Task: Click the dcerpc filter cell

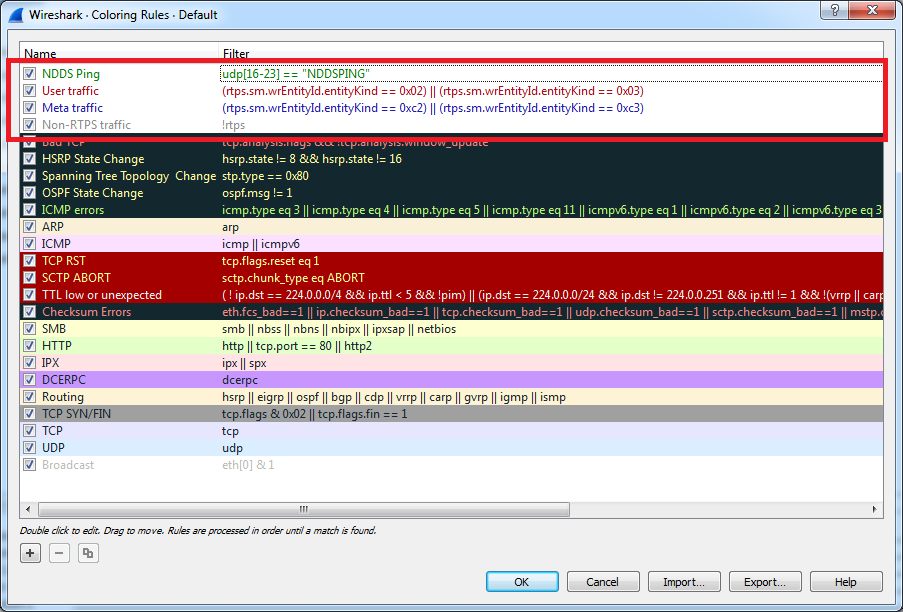Action: point(240,380)
